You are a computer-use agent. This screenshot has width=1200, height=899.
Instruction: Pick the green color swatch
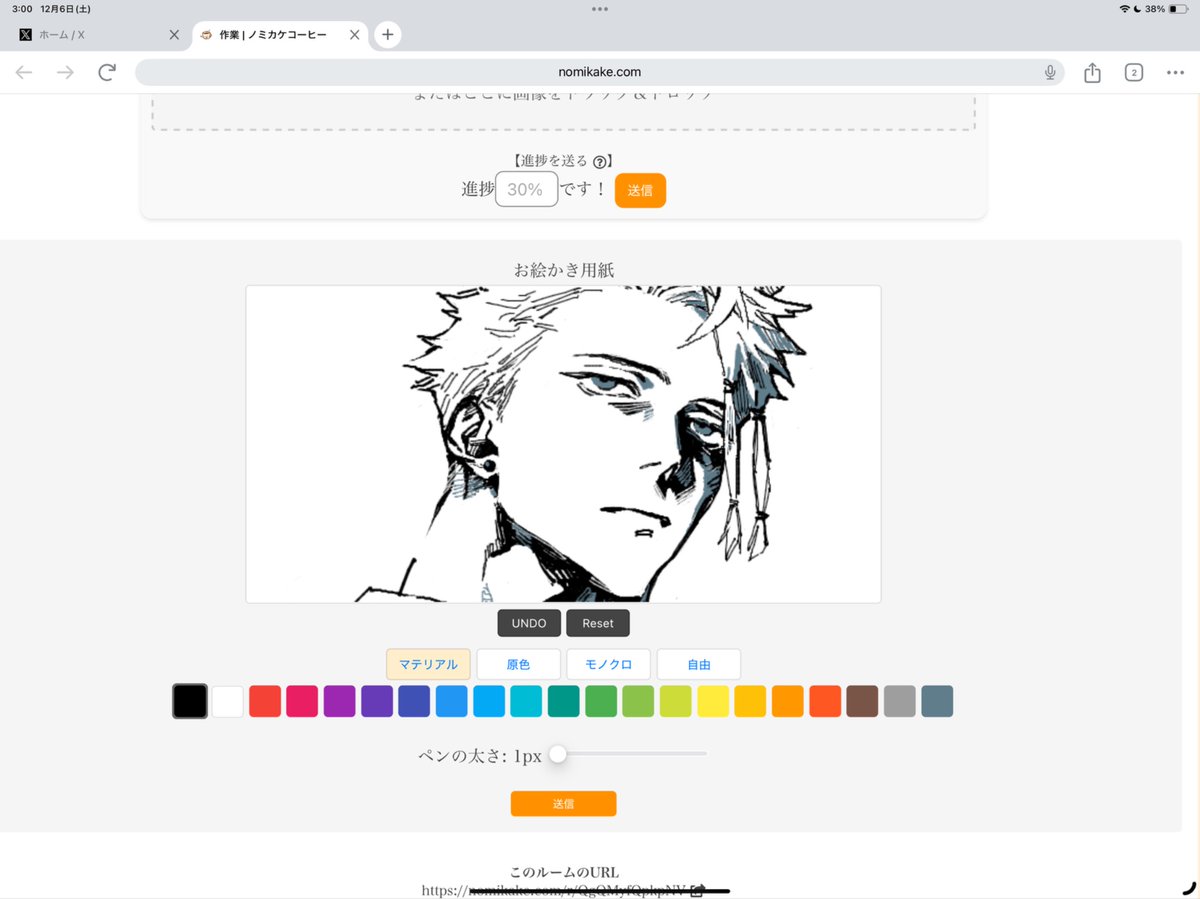point(601,701)
